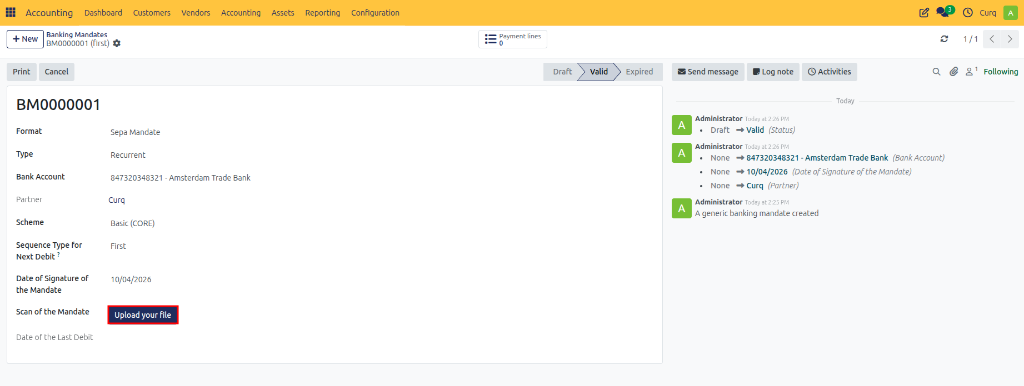Open the pencil edit icon in navbar
Screen dimensions: 1024x386
coord(923,12)
